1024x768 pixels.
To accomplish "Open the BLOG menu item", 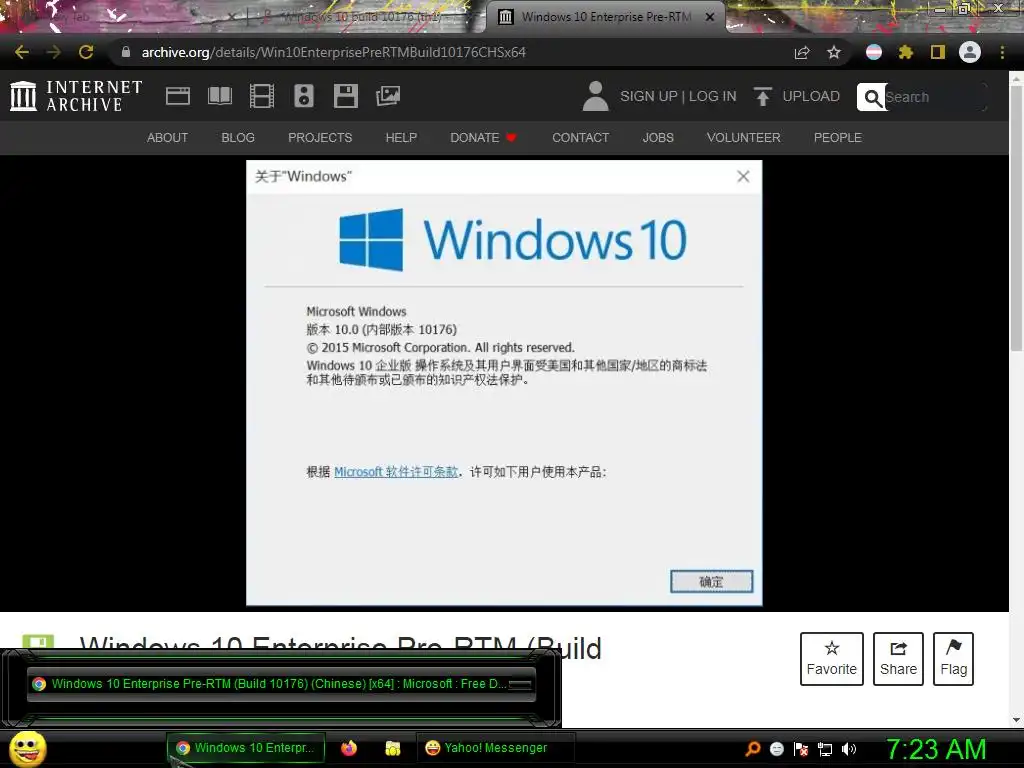I will click(238, 138).
